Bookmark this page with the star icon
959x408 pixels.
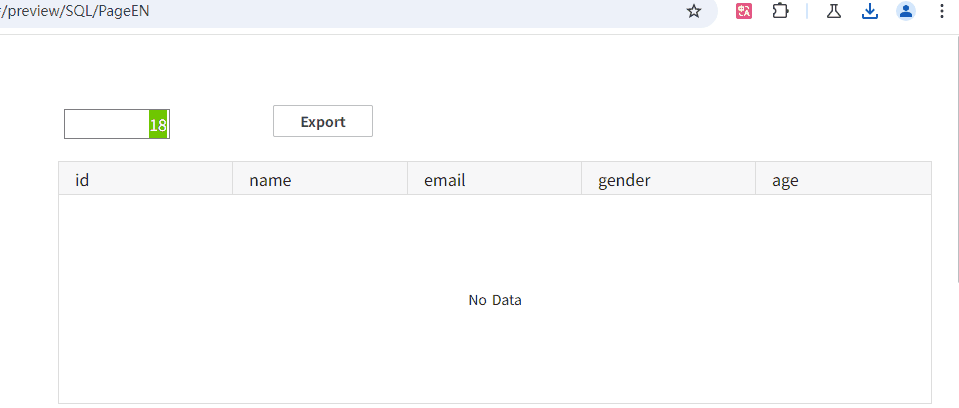(x=694, y=11)
